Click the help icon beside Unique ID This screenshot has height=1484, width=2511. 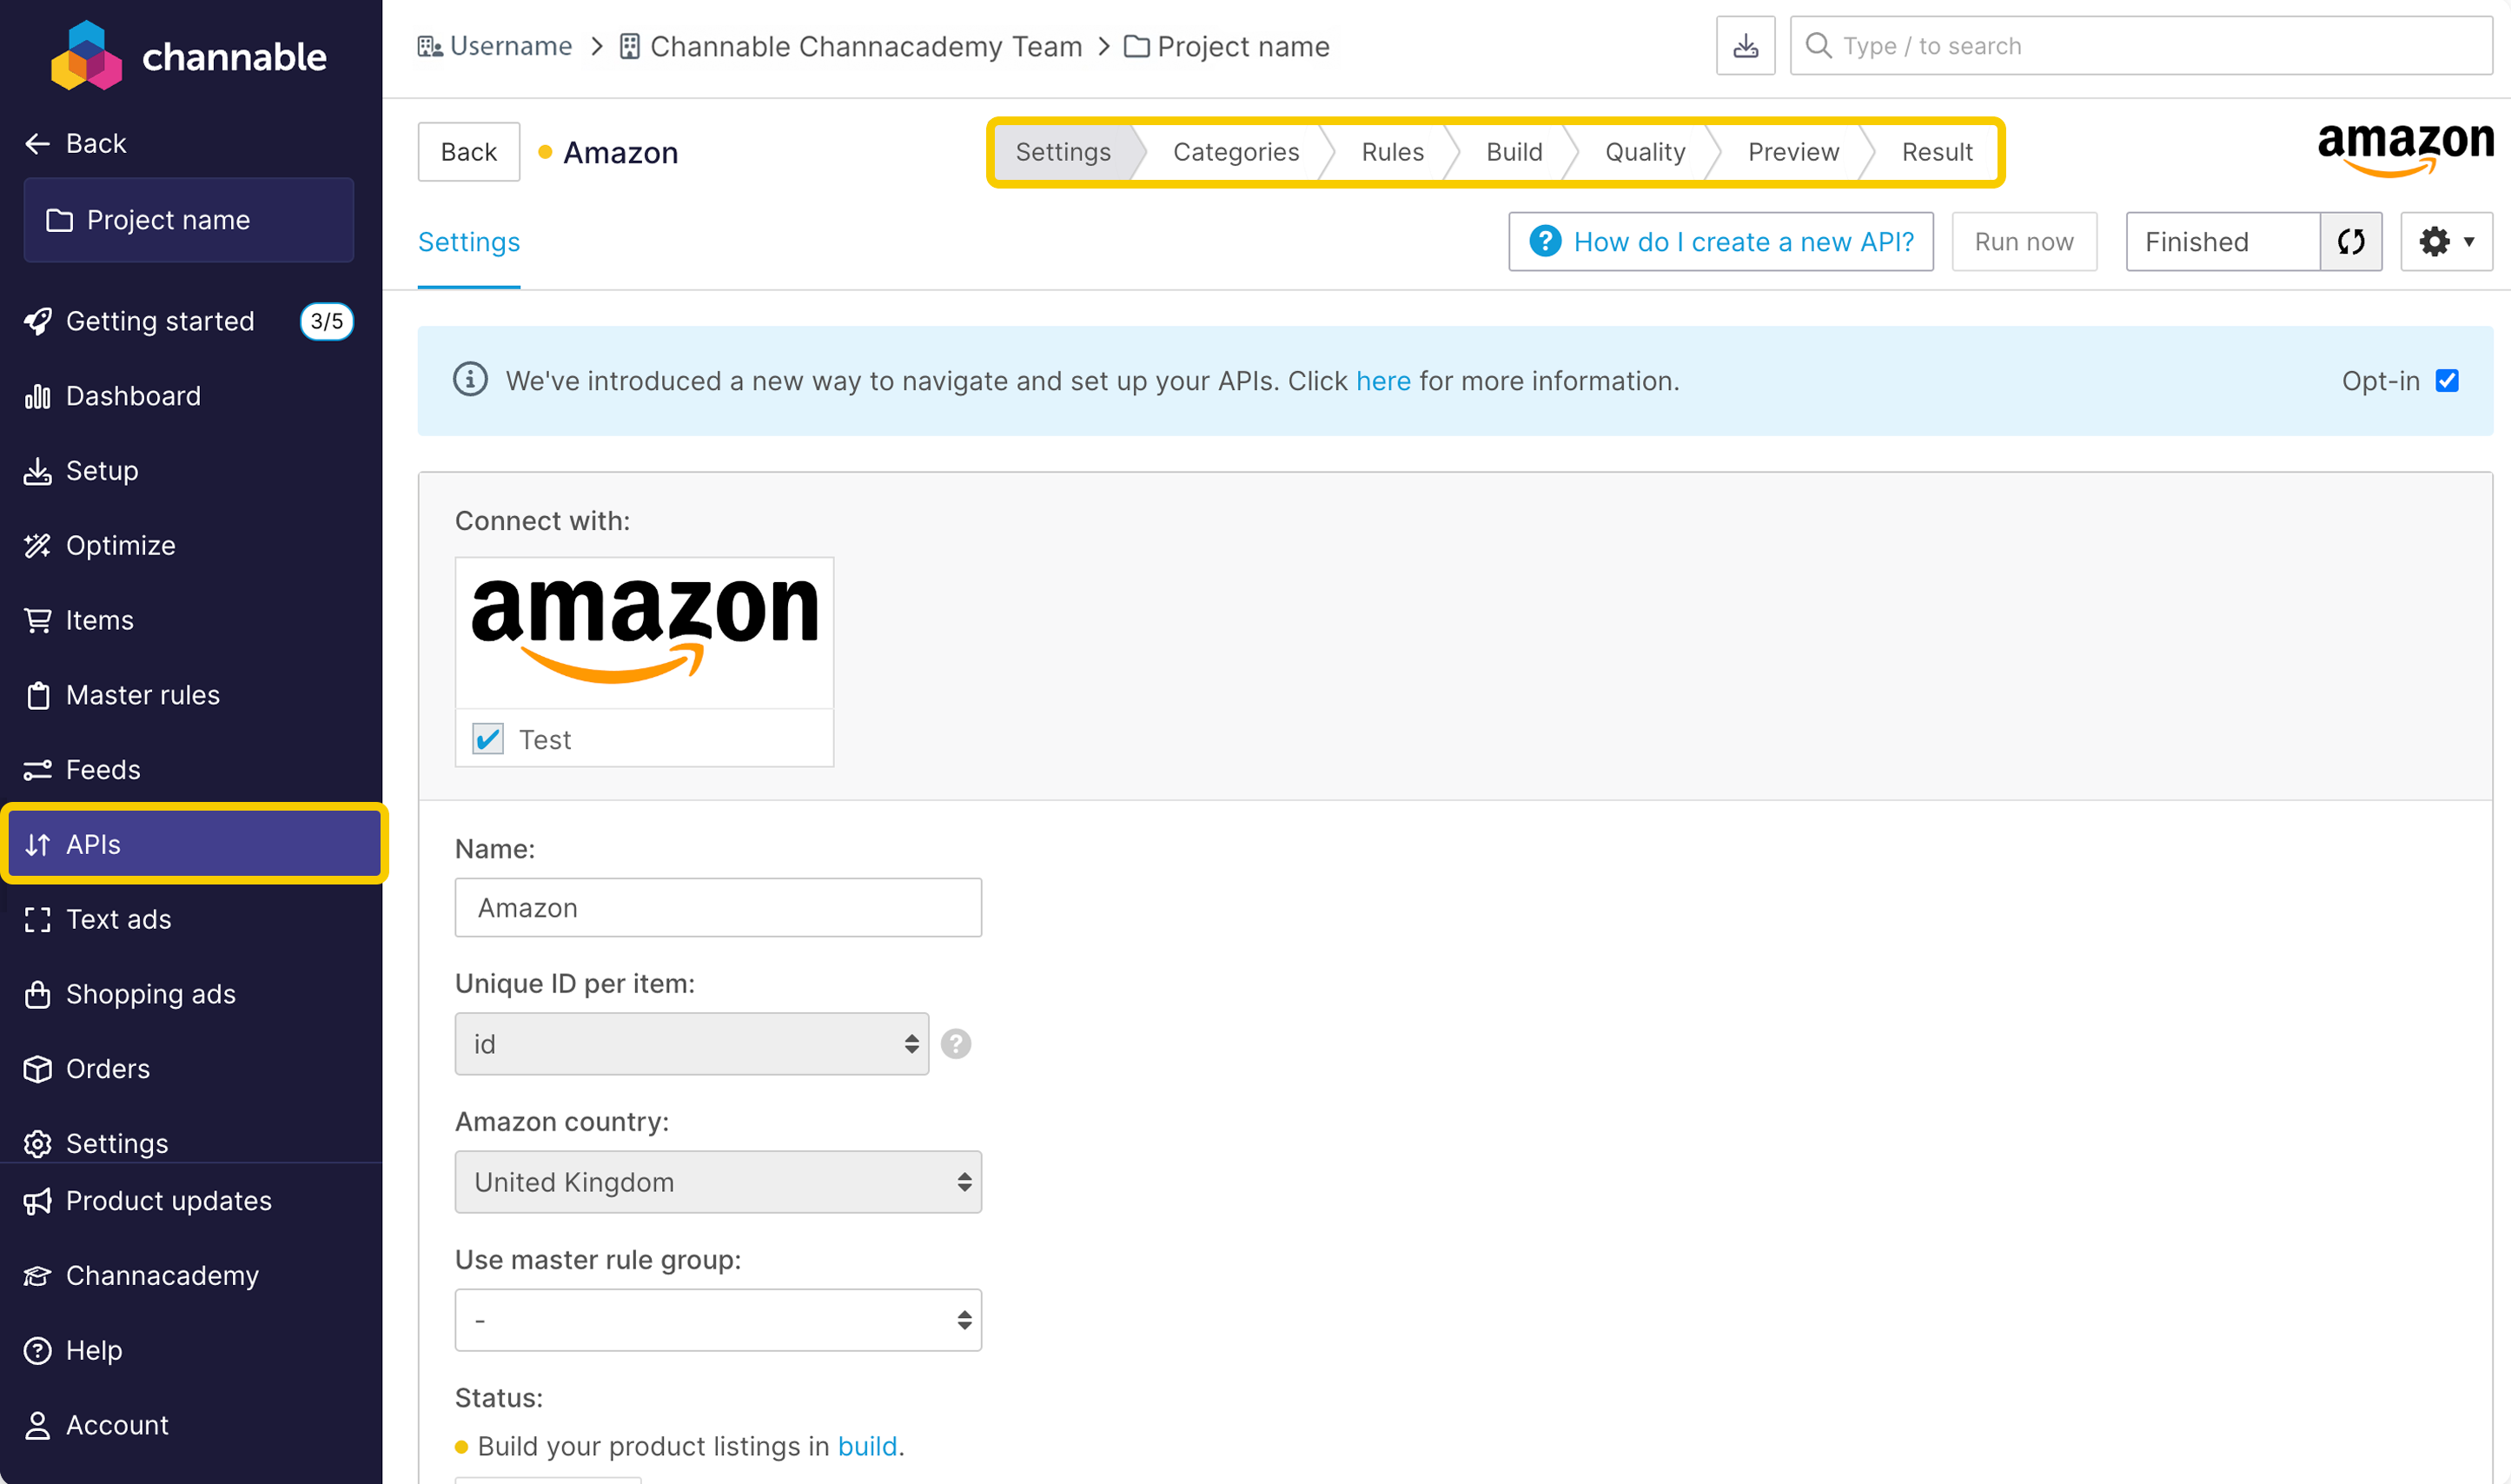coord(956,1044)
